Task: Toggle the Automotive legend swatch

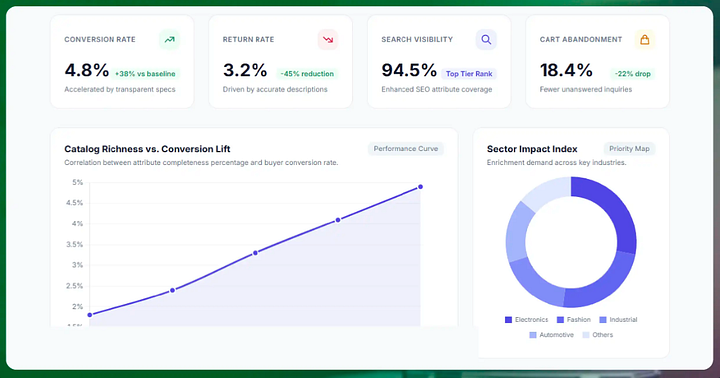Action: tap(533, 335)
